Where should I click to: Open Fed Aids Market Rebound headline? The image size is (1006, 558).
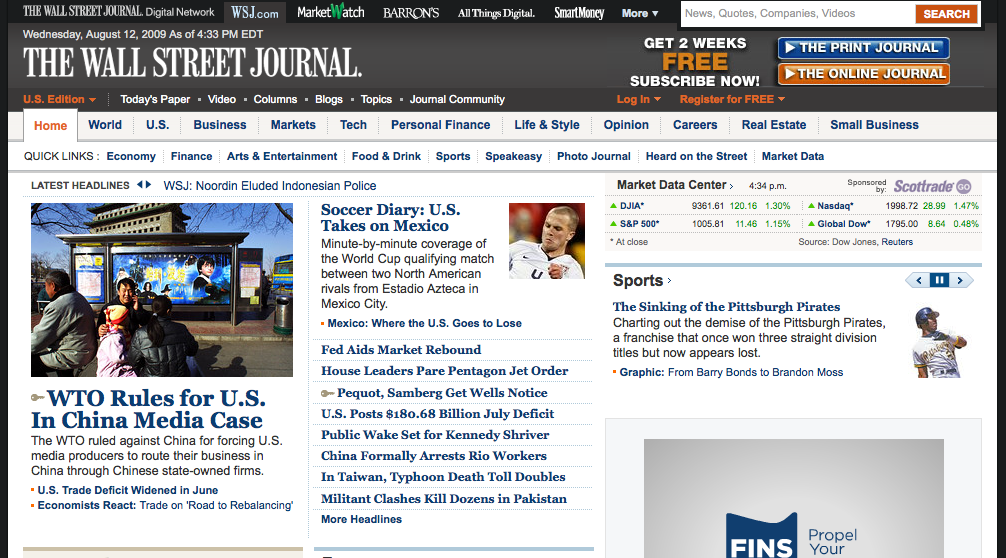tap(401, 350)
